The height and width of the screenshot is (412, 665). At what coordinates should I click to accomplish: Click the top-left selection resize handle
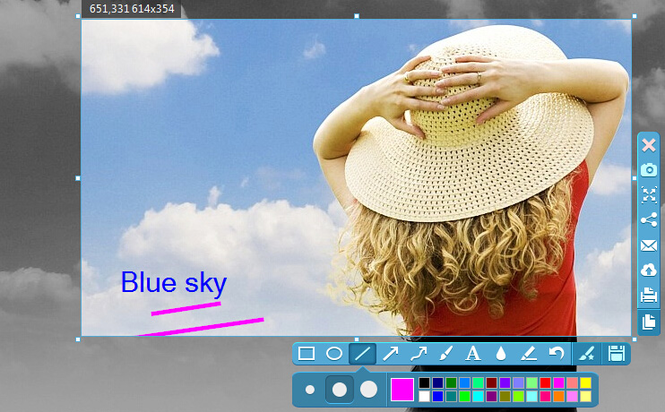(78, 16)
